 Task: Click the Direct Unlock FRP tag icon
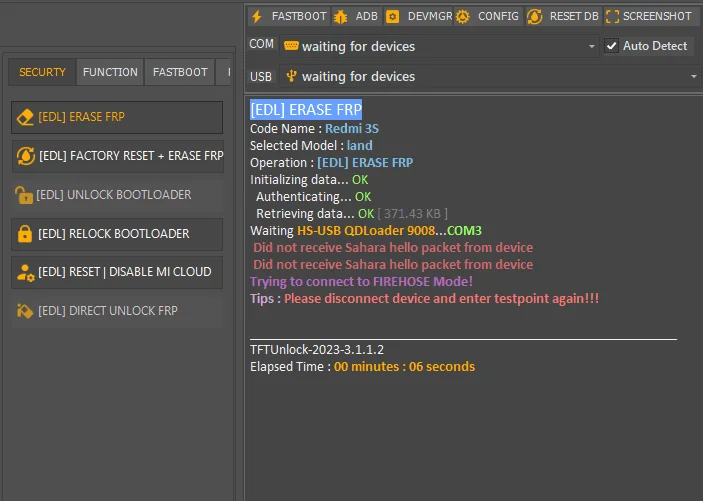coord(25,310)
